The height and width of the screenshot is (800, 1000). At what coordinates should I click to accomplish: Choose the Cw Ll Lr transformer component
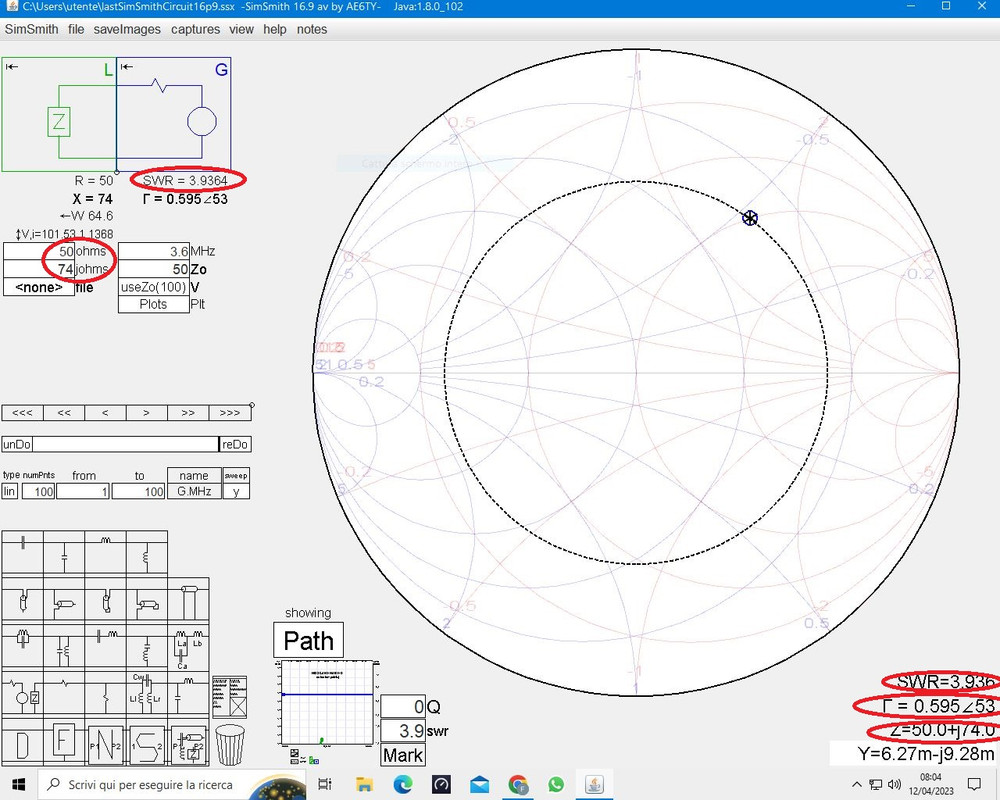point(147,693)
